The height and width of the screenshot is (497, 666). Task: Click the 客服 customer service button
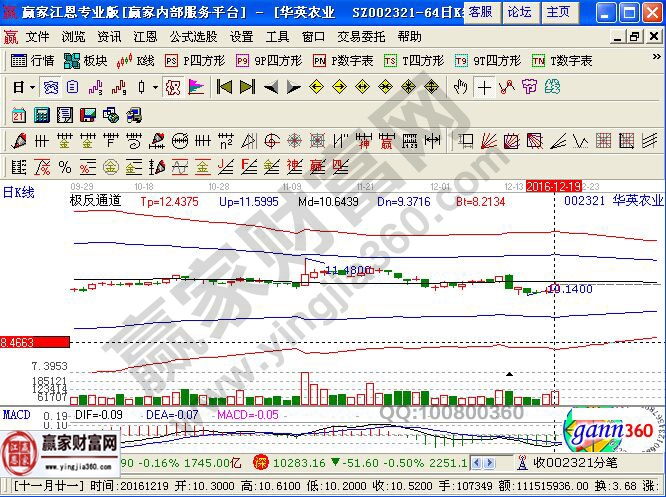pyautogui.click(x=480, y=12)
